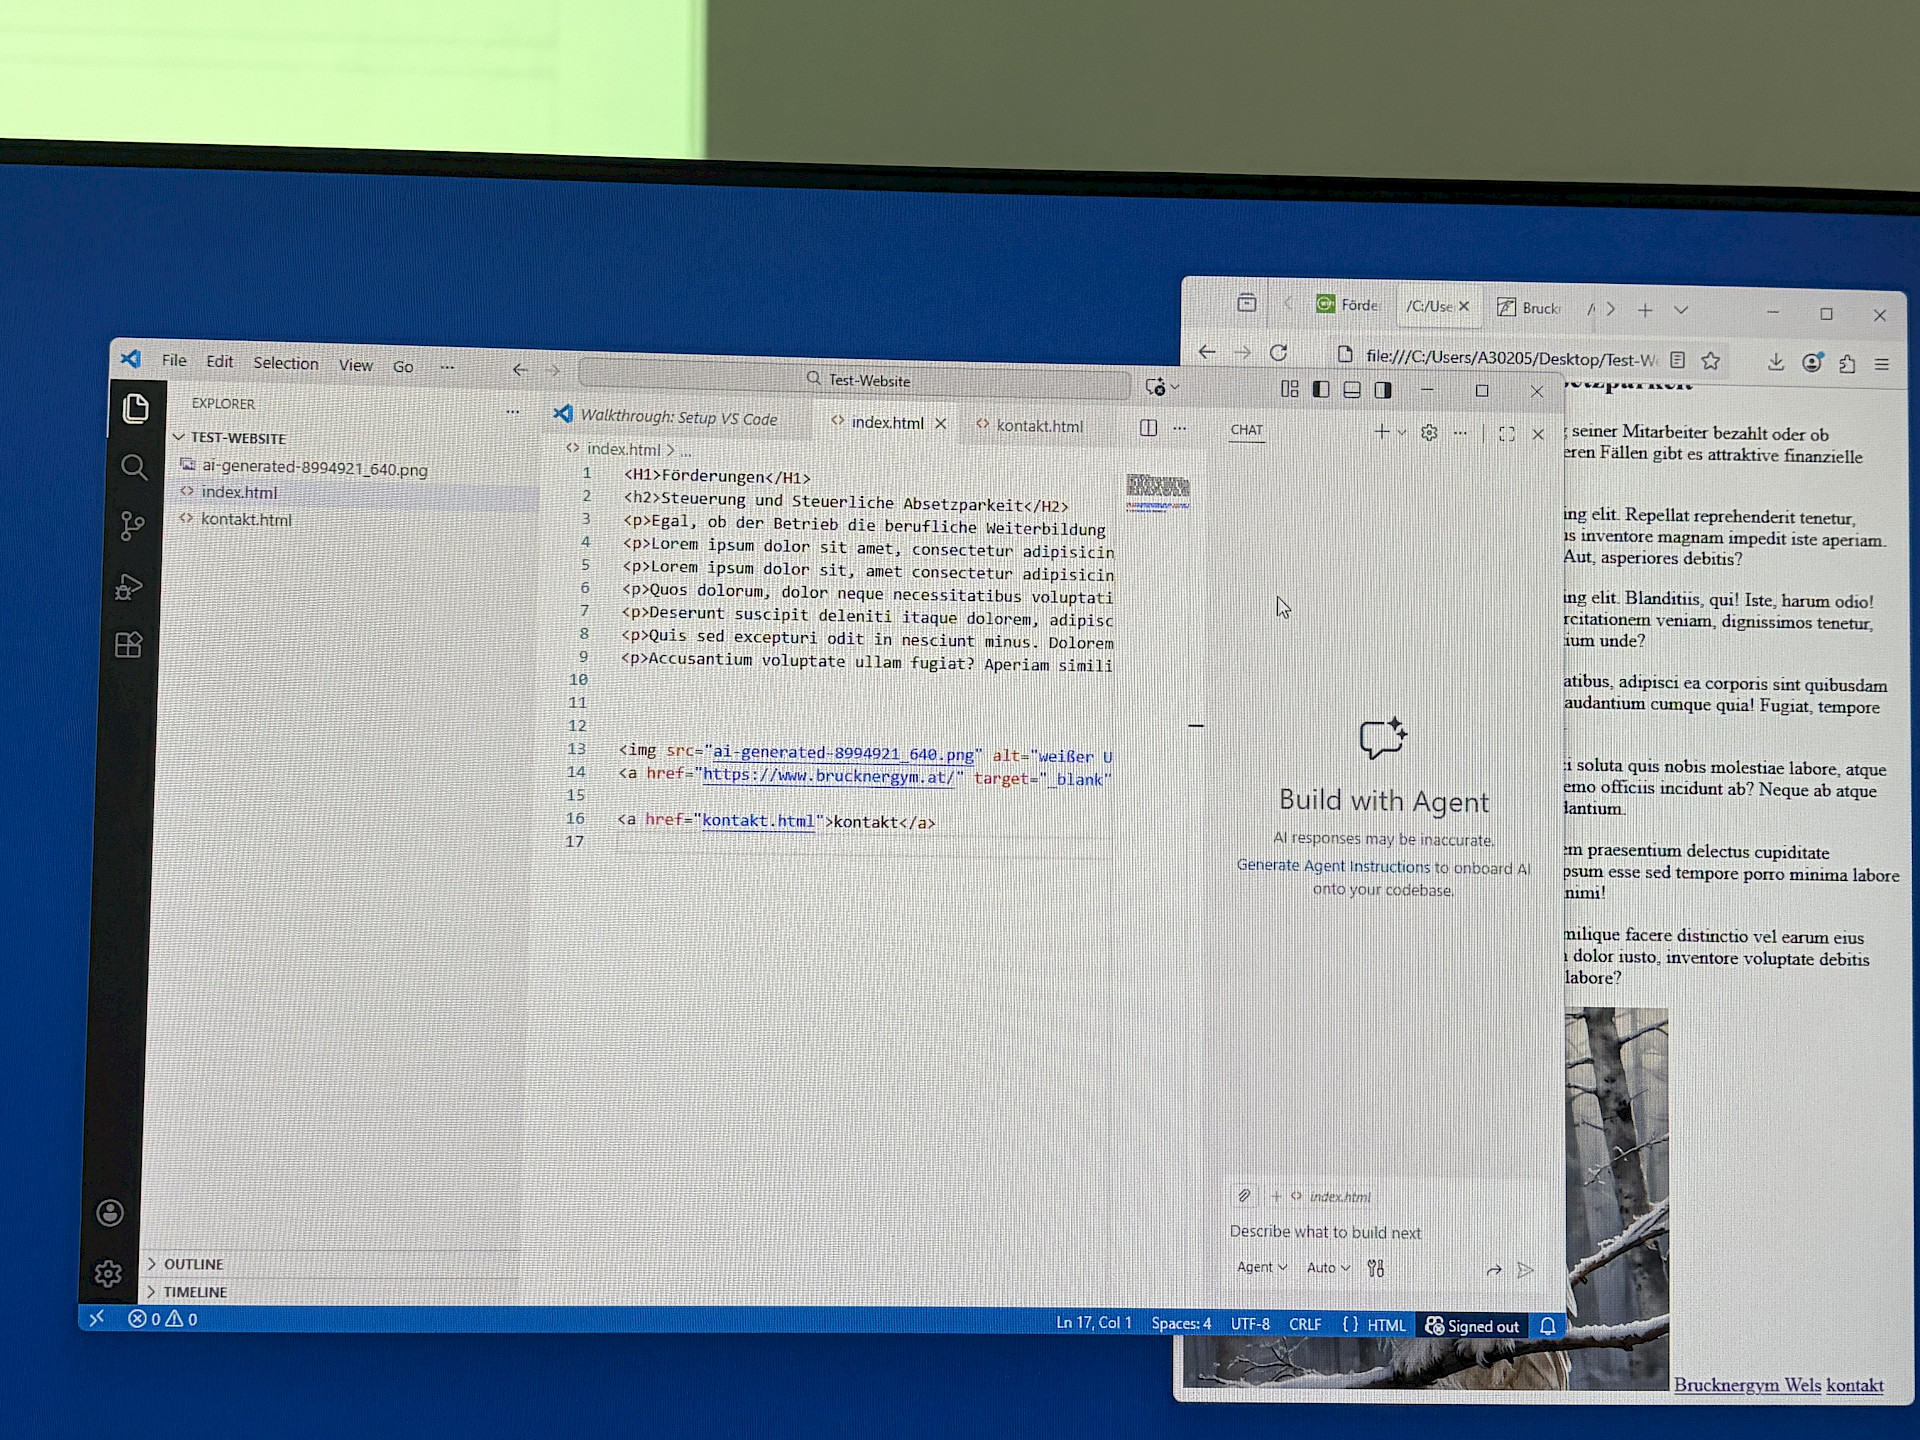The image size is (1920, 1440).
Task: Open Run and Debug view
Action: (129, 586)
